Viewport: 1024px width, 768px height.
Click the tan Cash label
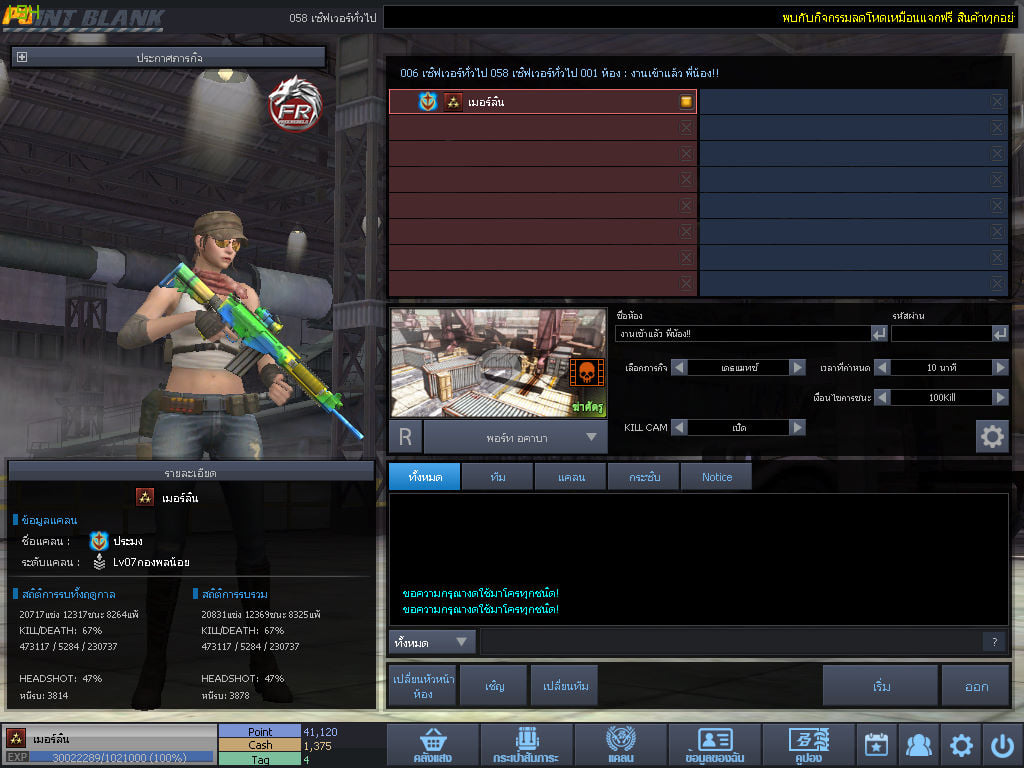pyautogui.click(x=260, y=745)
